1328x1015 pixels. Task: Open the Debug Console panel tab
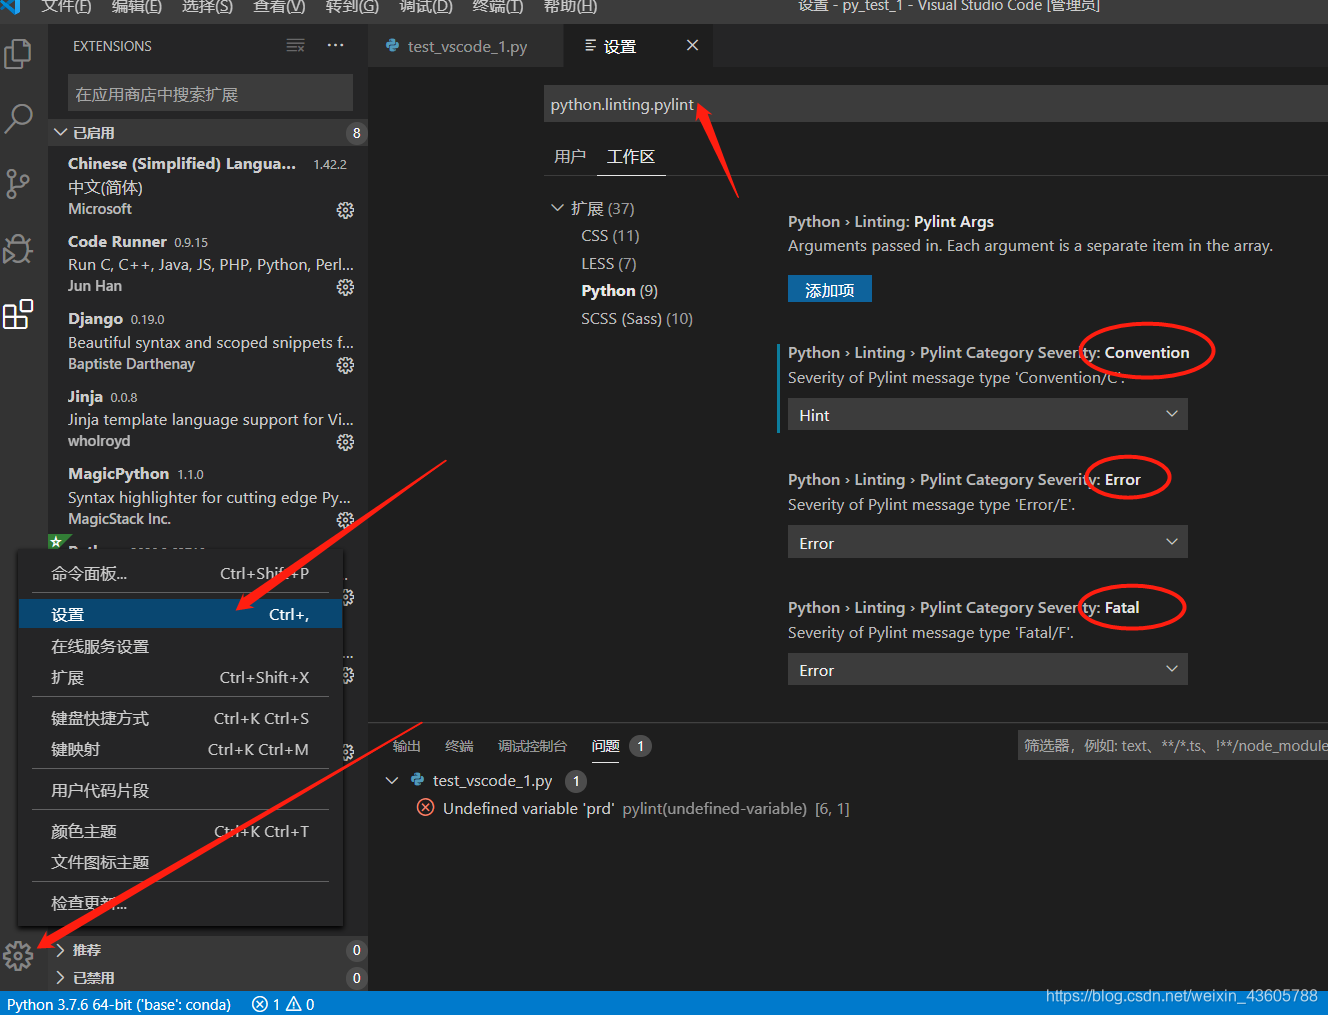pos(532,746)
